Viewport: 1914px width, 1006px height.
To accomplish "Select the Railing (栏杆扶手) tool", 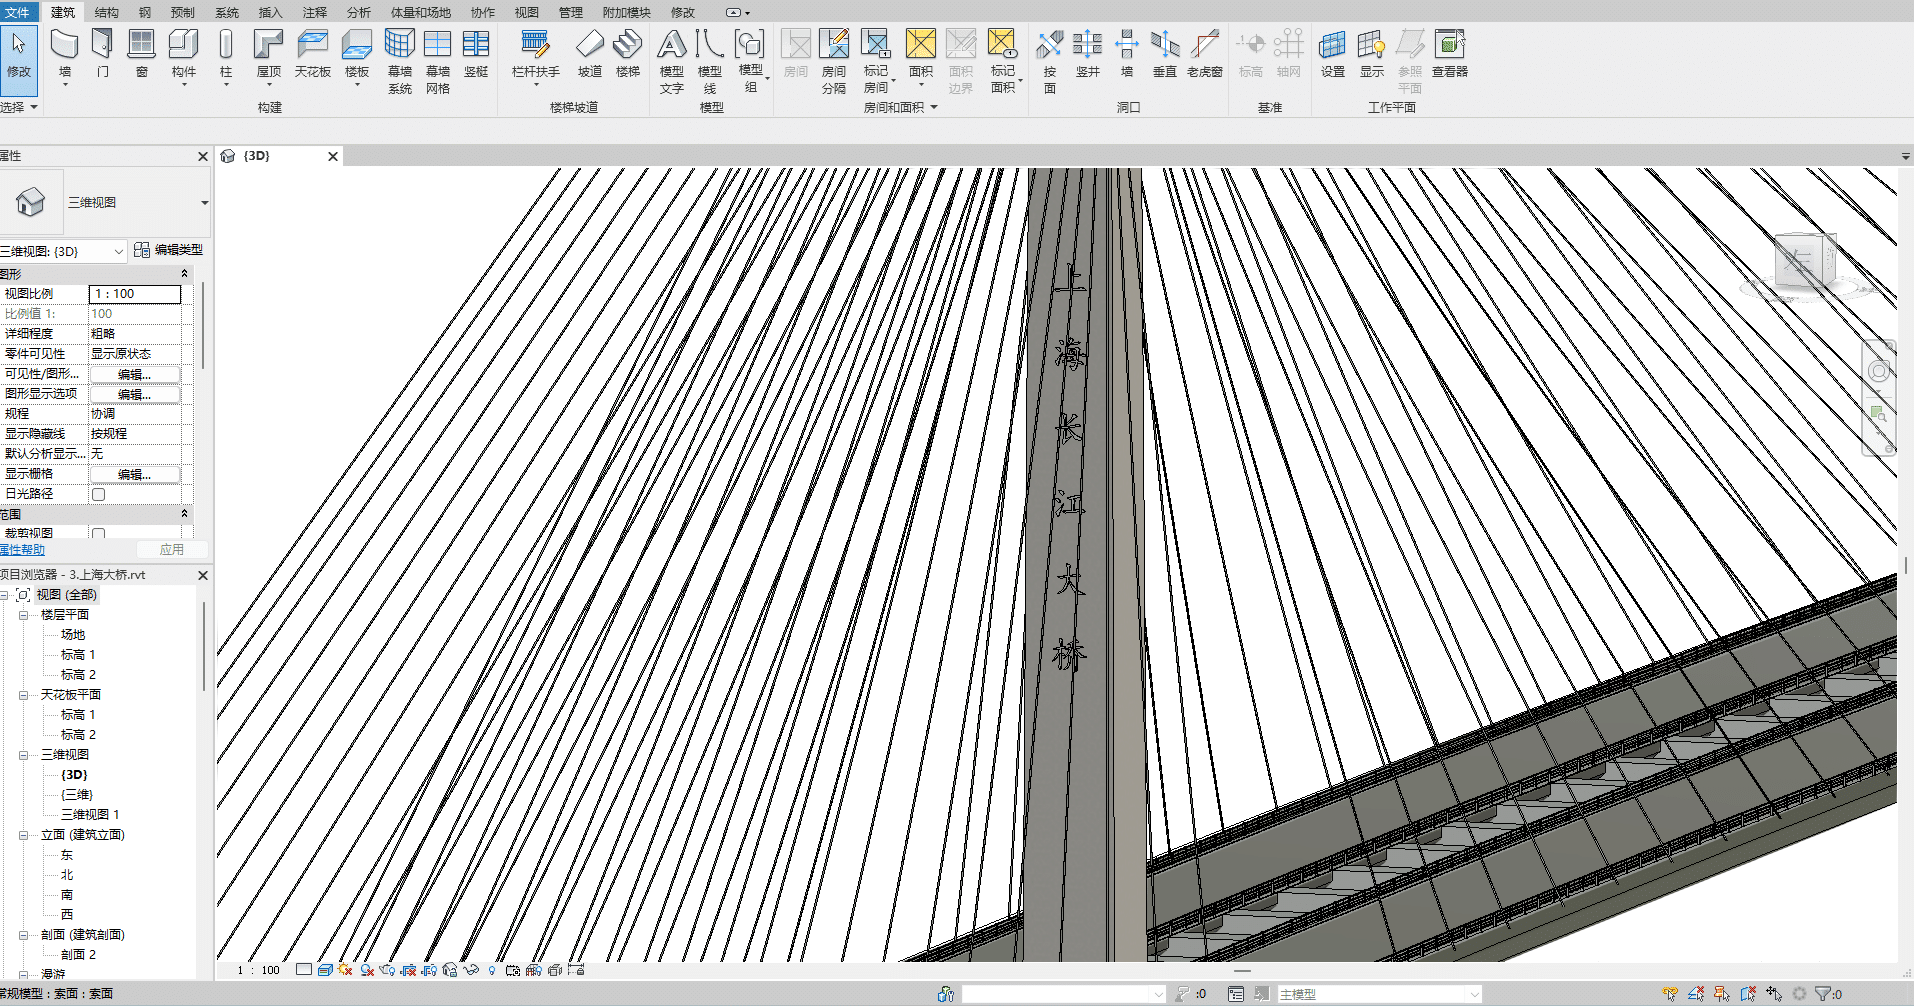I will (x=535, y=52).
